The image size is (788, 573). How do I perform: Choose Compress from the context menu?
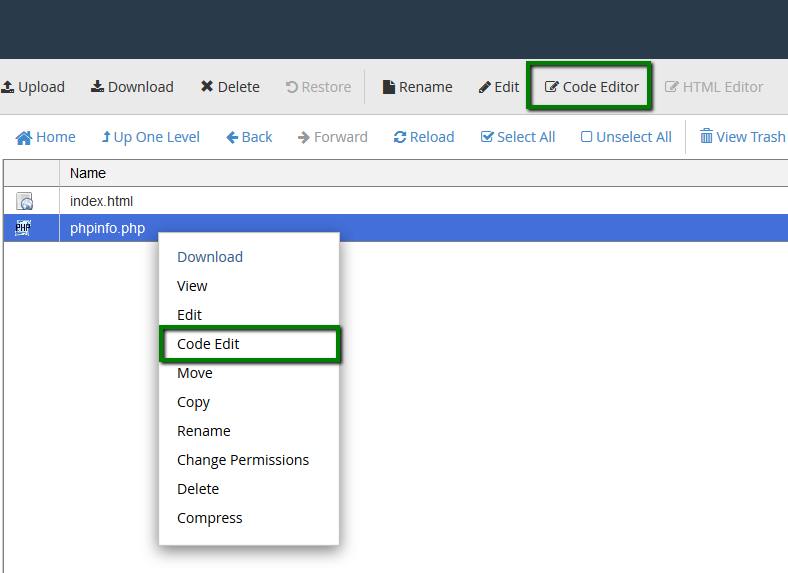210,518
